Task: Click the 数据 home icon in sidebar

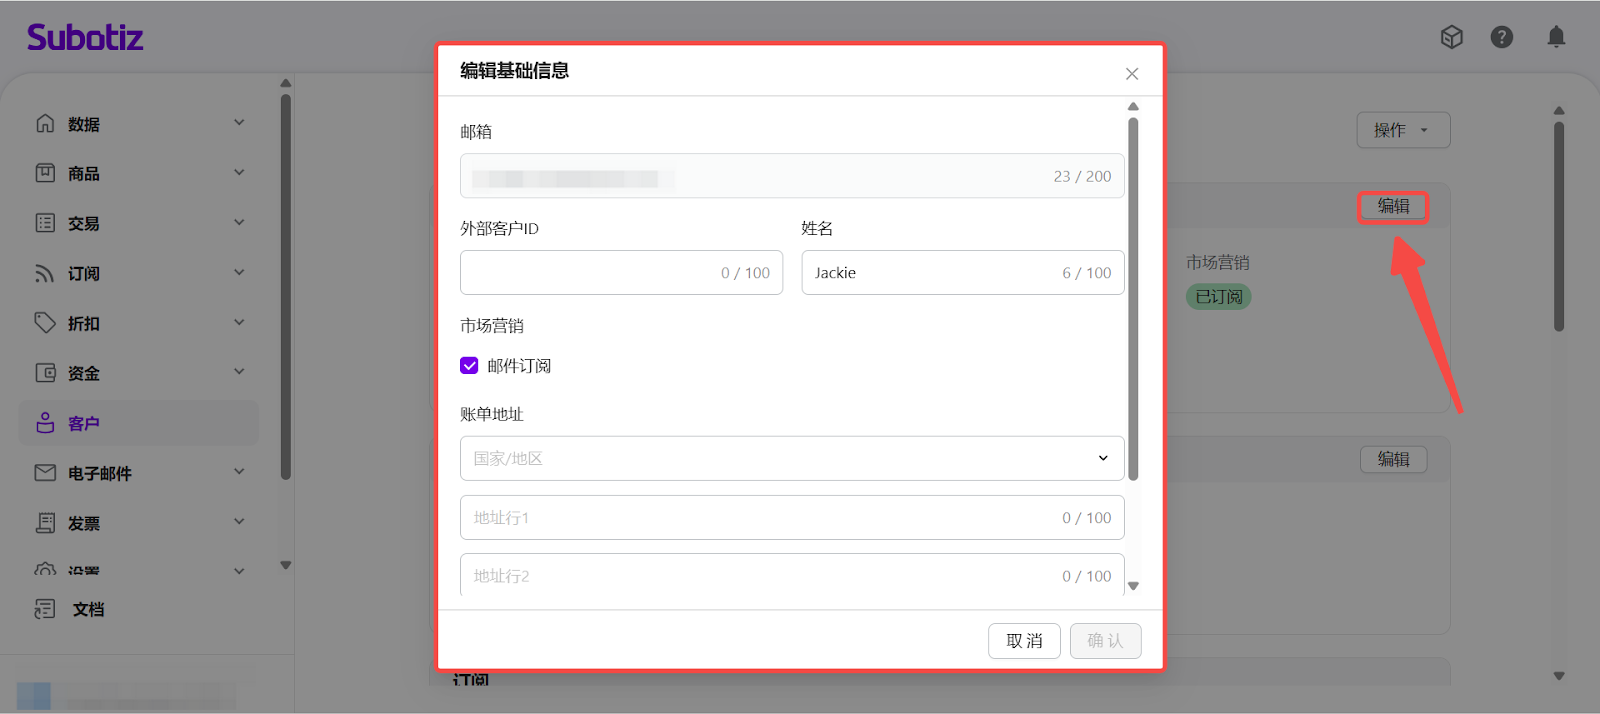Action: 45,123
